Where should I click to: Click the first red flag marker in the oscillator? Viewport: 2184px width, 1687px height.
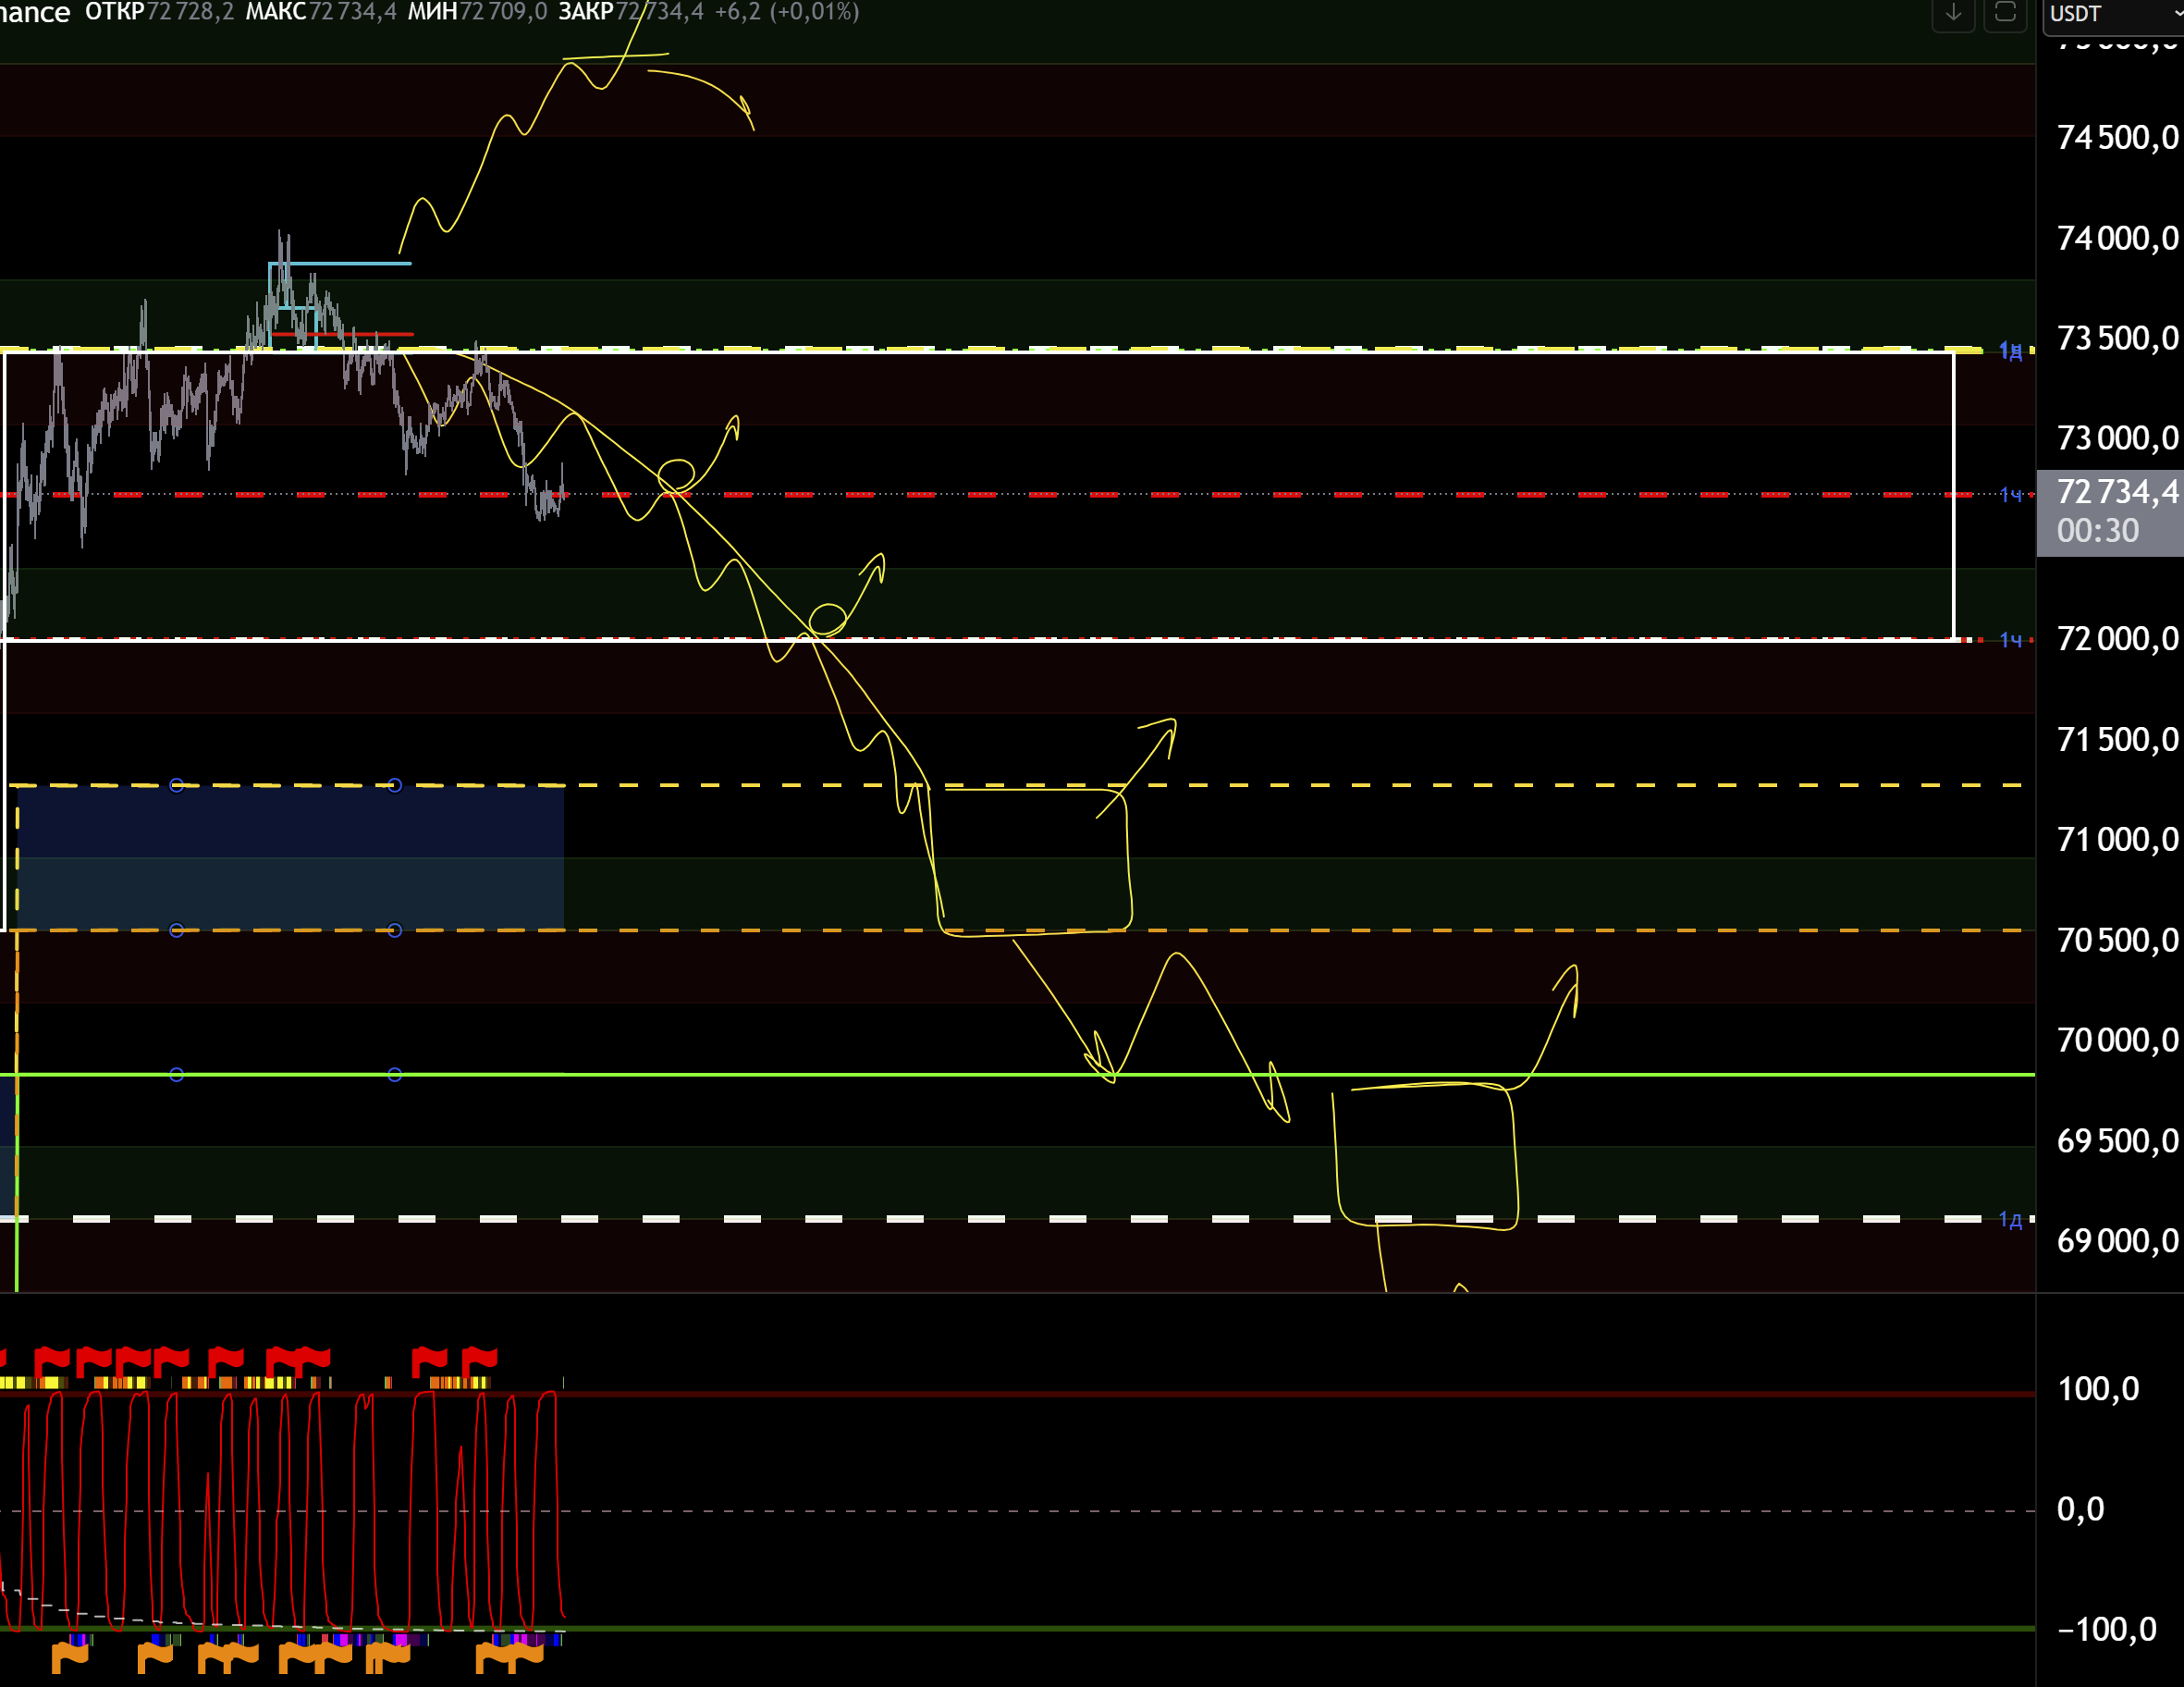50,1360
